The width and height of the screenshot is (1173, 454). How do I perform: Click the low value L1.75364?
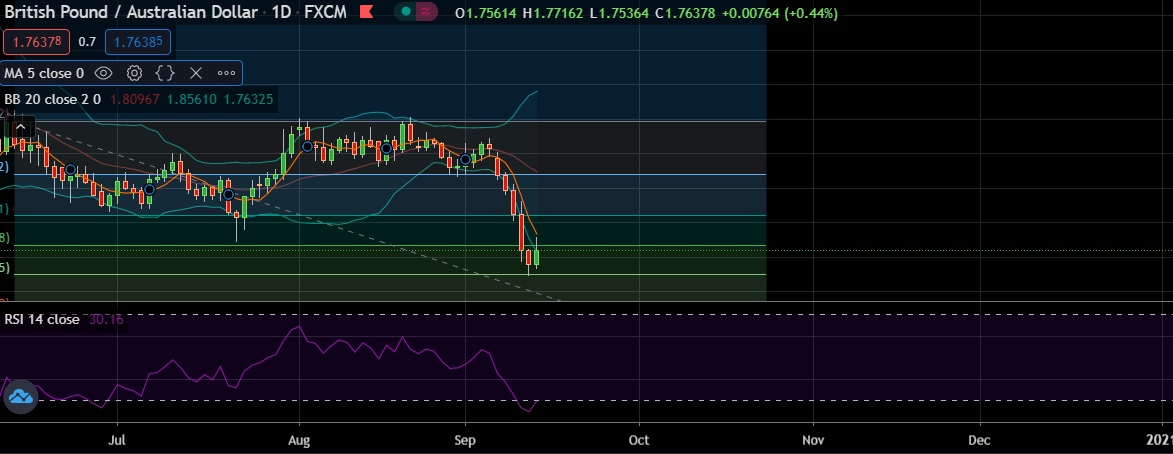coord(618,13)
